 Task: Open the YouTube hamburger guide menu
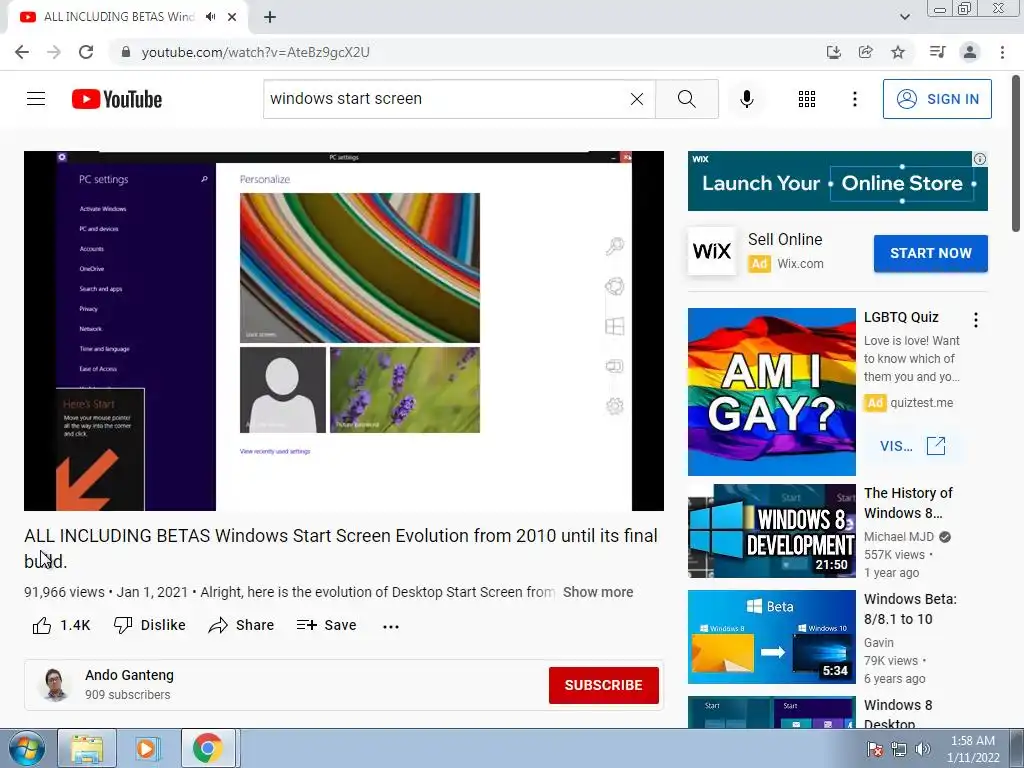point(36,99)
